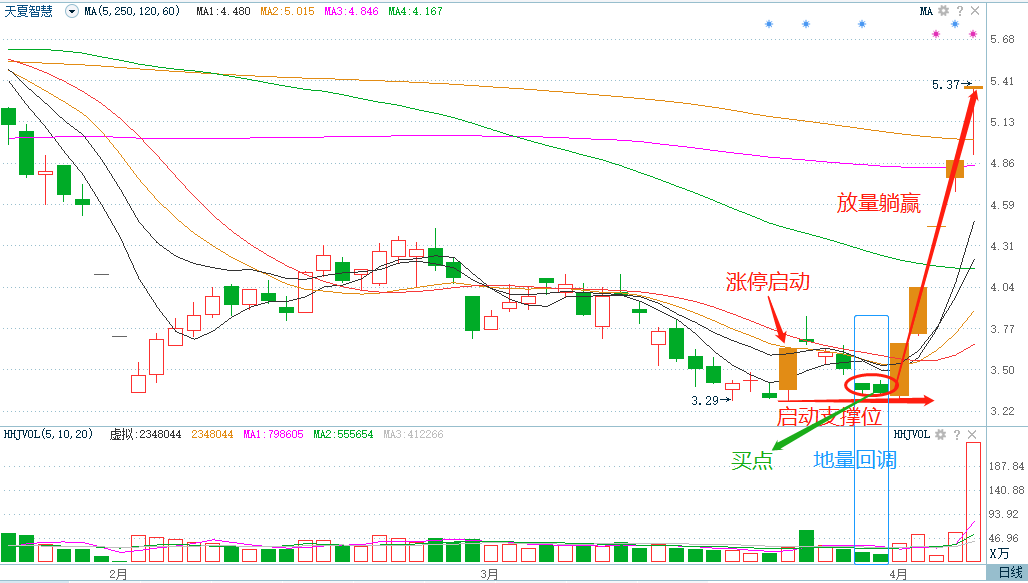Click the 5.41 price axis label
Image resolution: width=1028 pixels, height=583 pixels.
[1002, 81]
